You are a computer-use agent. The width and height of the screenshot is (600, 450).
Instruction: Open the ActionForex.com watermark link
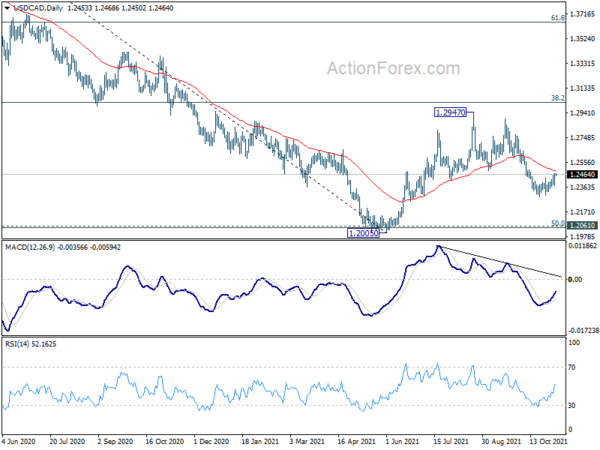388,69
